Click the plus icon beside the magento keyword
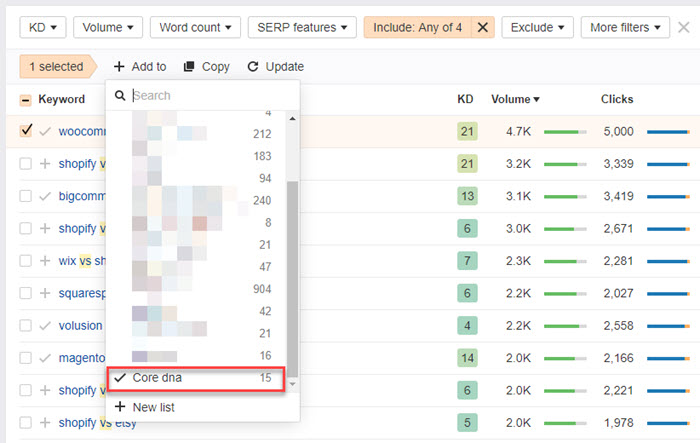 [45, 358]
